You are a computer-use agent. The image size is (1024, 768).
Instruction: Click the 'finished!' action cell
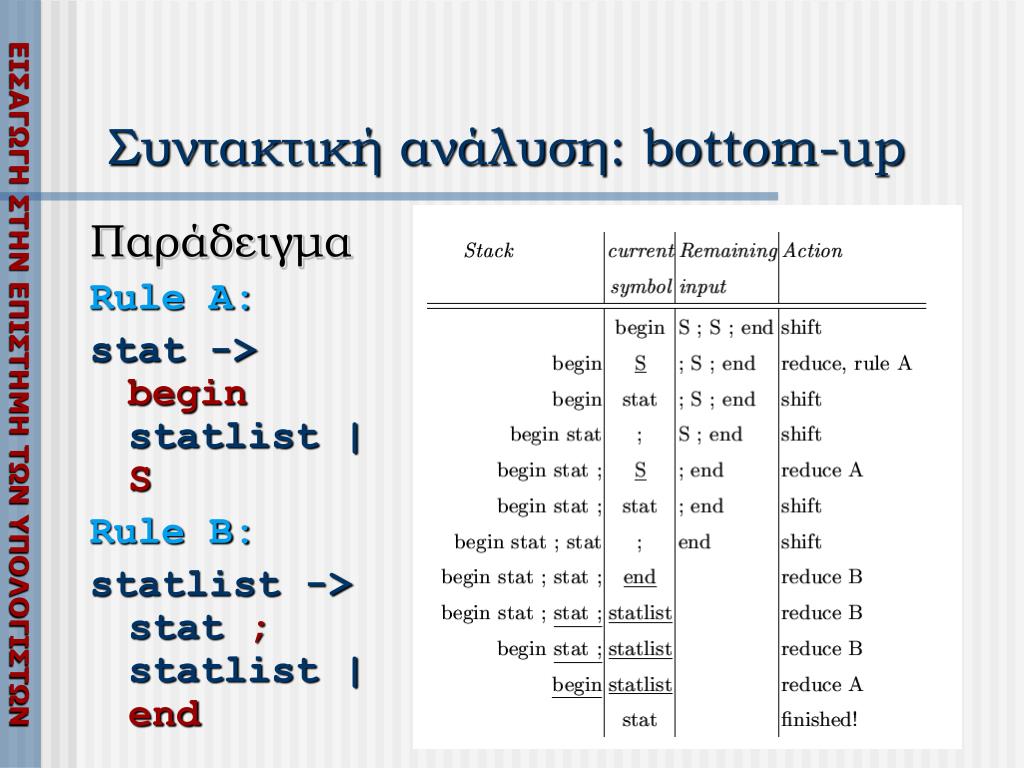tap(819, 720)
